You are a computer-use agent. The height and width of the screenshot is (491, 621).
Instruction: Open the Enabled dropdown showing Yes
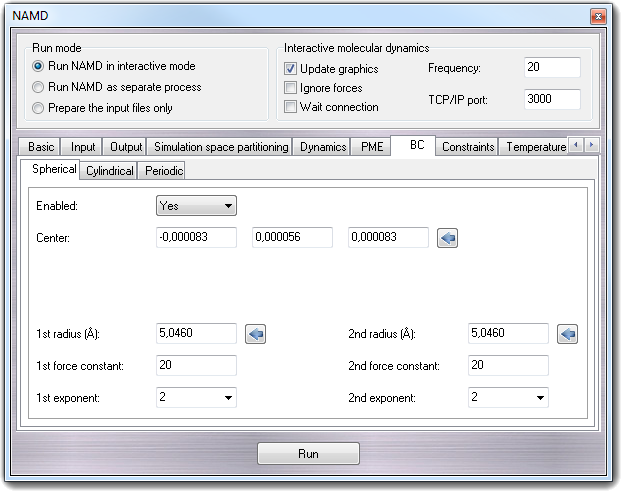coord(196,206)
